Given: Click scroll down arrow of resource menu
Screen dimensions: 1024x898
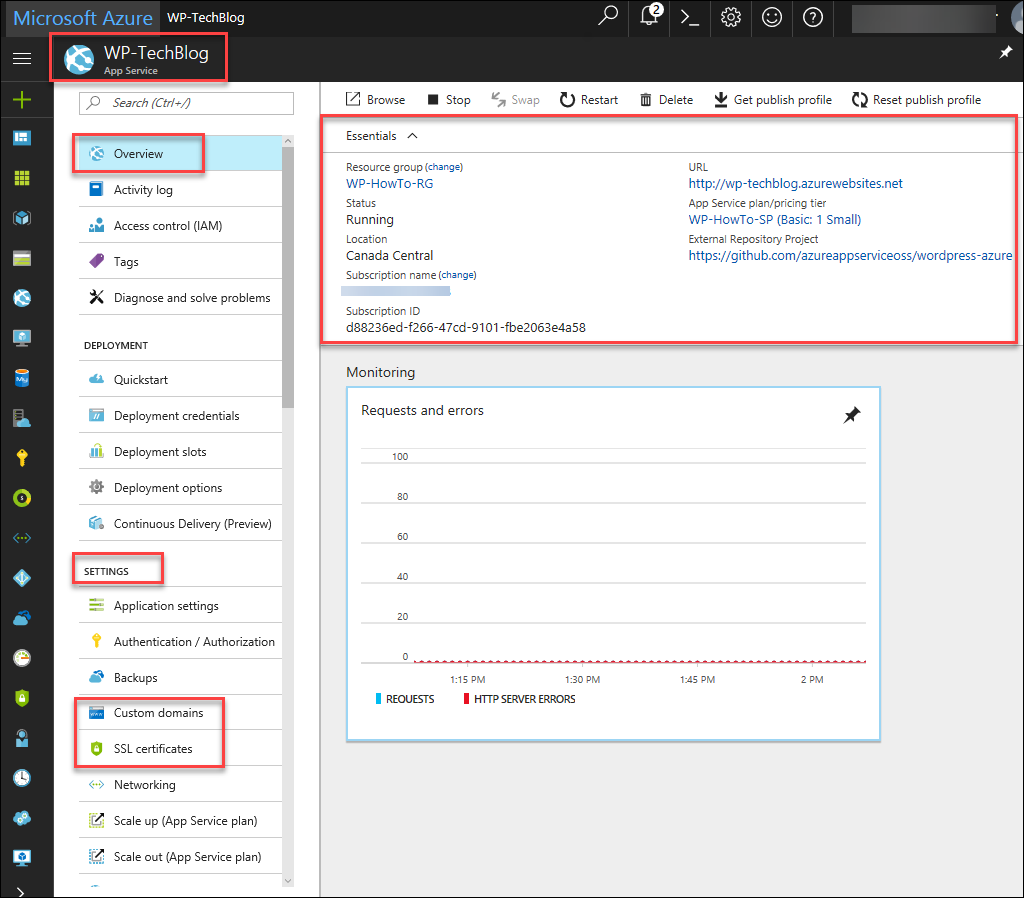Looking at the screenshot, I should (288, 880).
